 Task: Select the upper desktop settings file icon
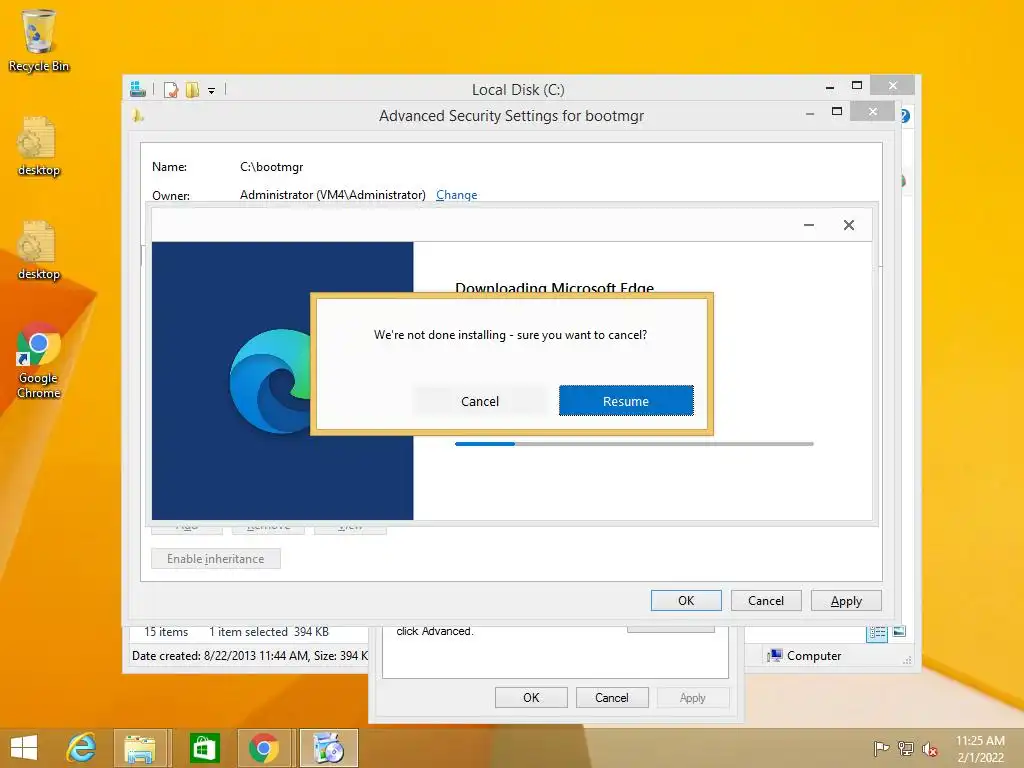click(x=39, y=146)
